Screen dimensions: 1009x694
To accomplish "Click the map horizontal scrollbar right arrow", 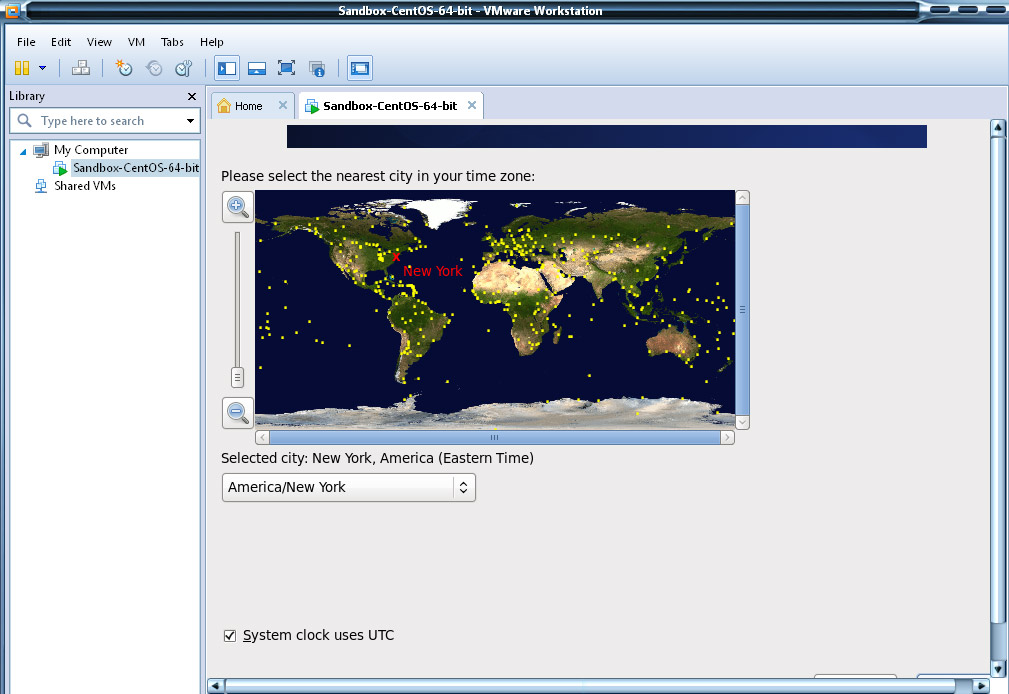I will [x=727, y=438].
